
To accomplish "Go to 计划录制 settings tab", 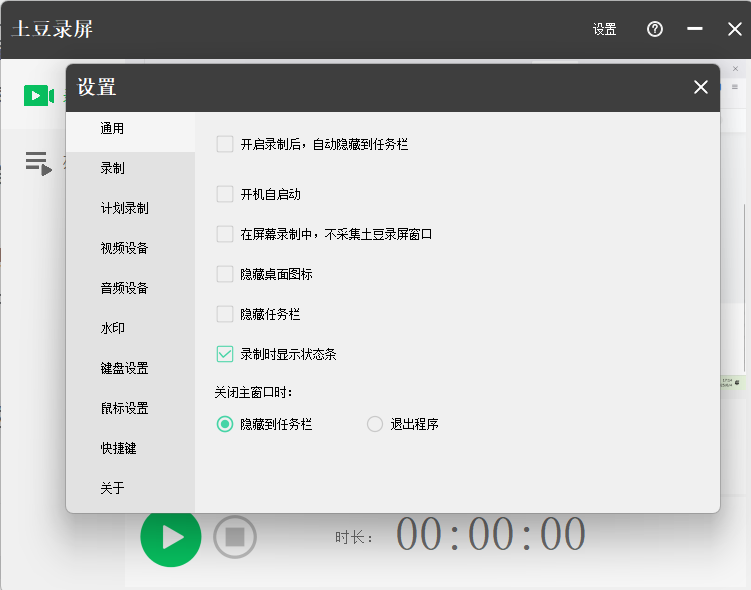I will [130, 208].
